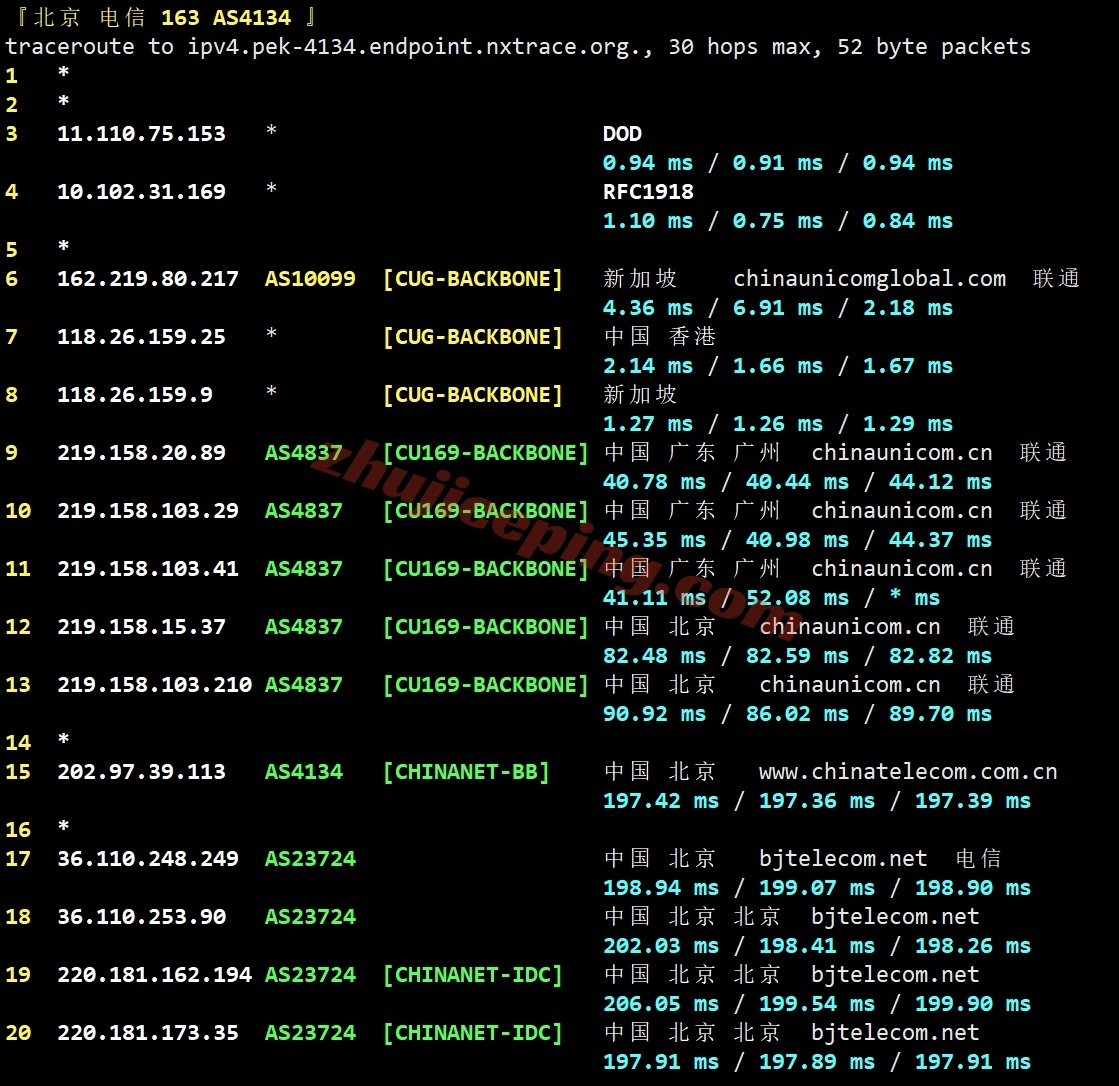Image resolution: width=1119 pixels, height=1086 pixels.
Task: Click IP address 219.158.103.210
Action: tap(154, 685)
